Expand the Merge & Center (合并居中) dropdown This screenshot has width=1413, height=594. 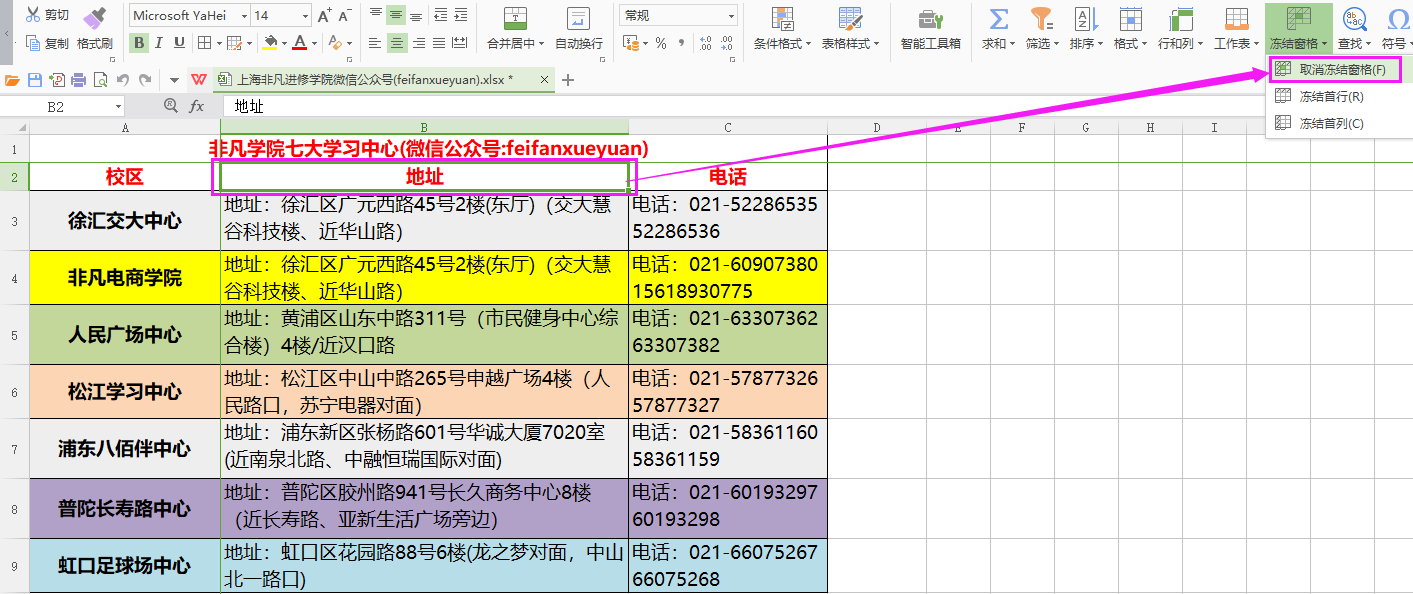tap(542, 44)
